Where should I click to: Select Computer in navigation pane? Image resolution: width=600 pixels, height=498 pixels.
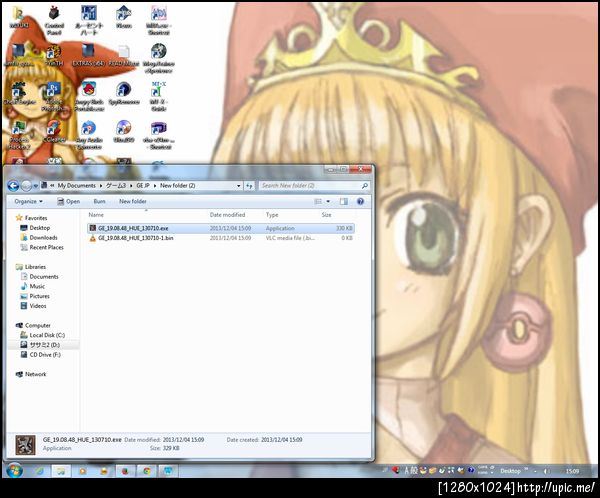[33, 325]
